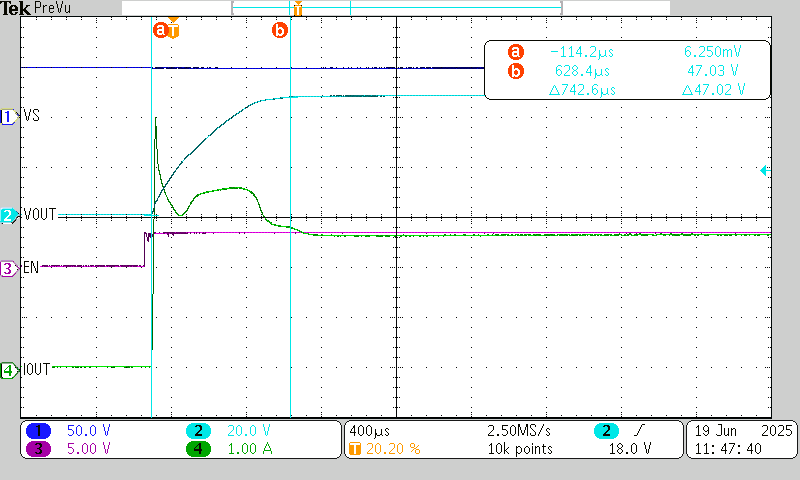Click the trigger position marker in record overview bar
800x480 pixels.
[298, 9]
